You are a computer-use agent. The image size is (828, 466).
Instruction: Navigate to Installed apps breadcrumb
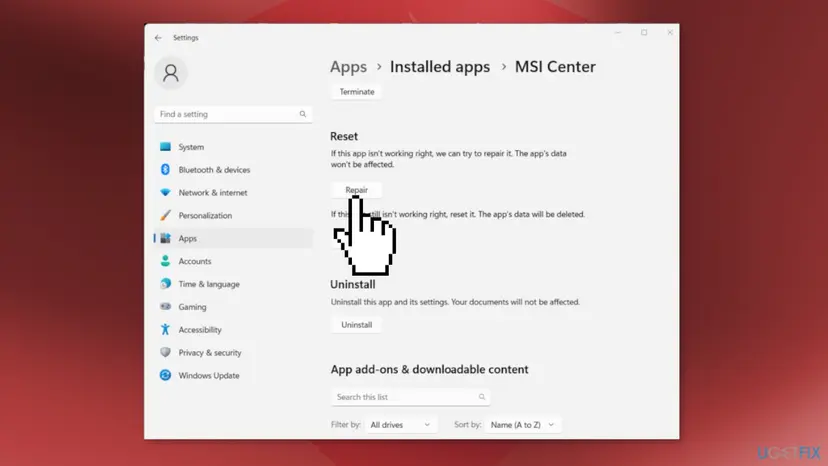pos(440,67)
